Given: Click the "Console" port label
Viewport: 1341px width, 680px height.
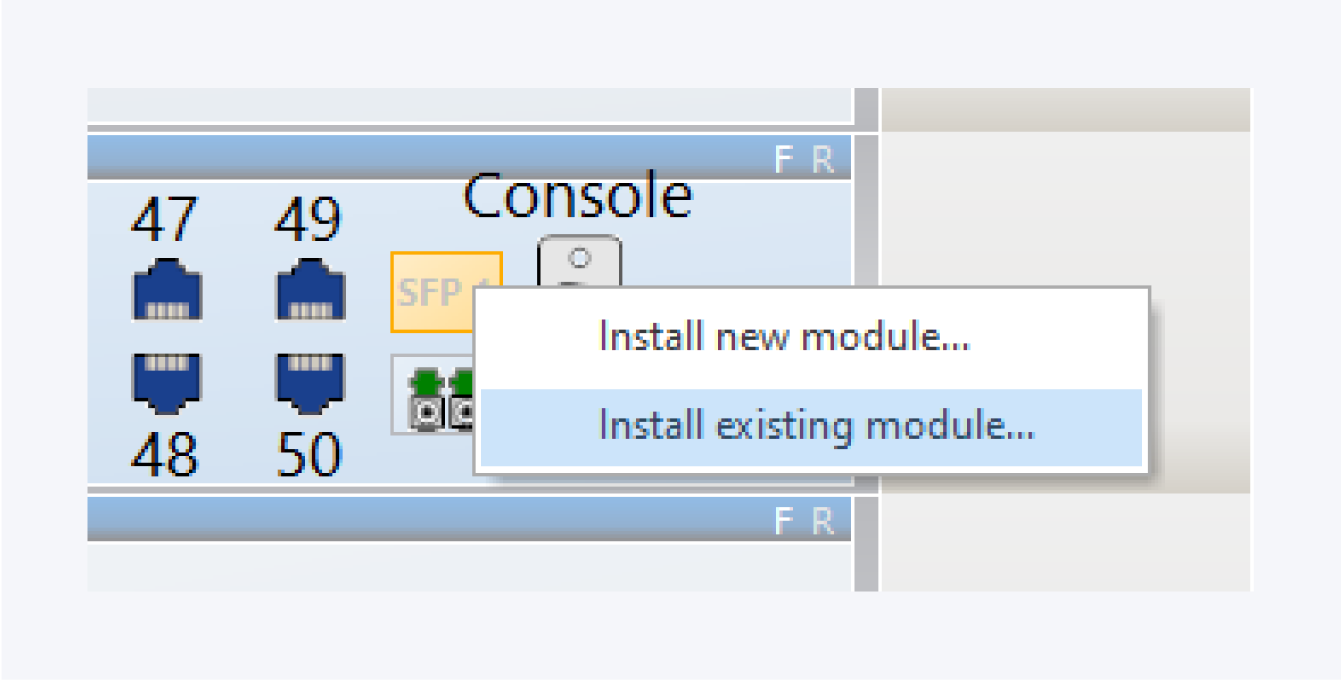Looking at the screenshot, I should (577, 196).
